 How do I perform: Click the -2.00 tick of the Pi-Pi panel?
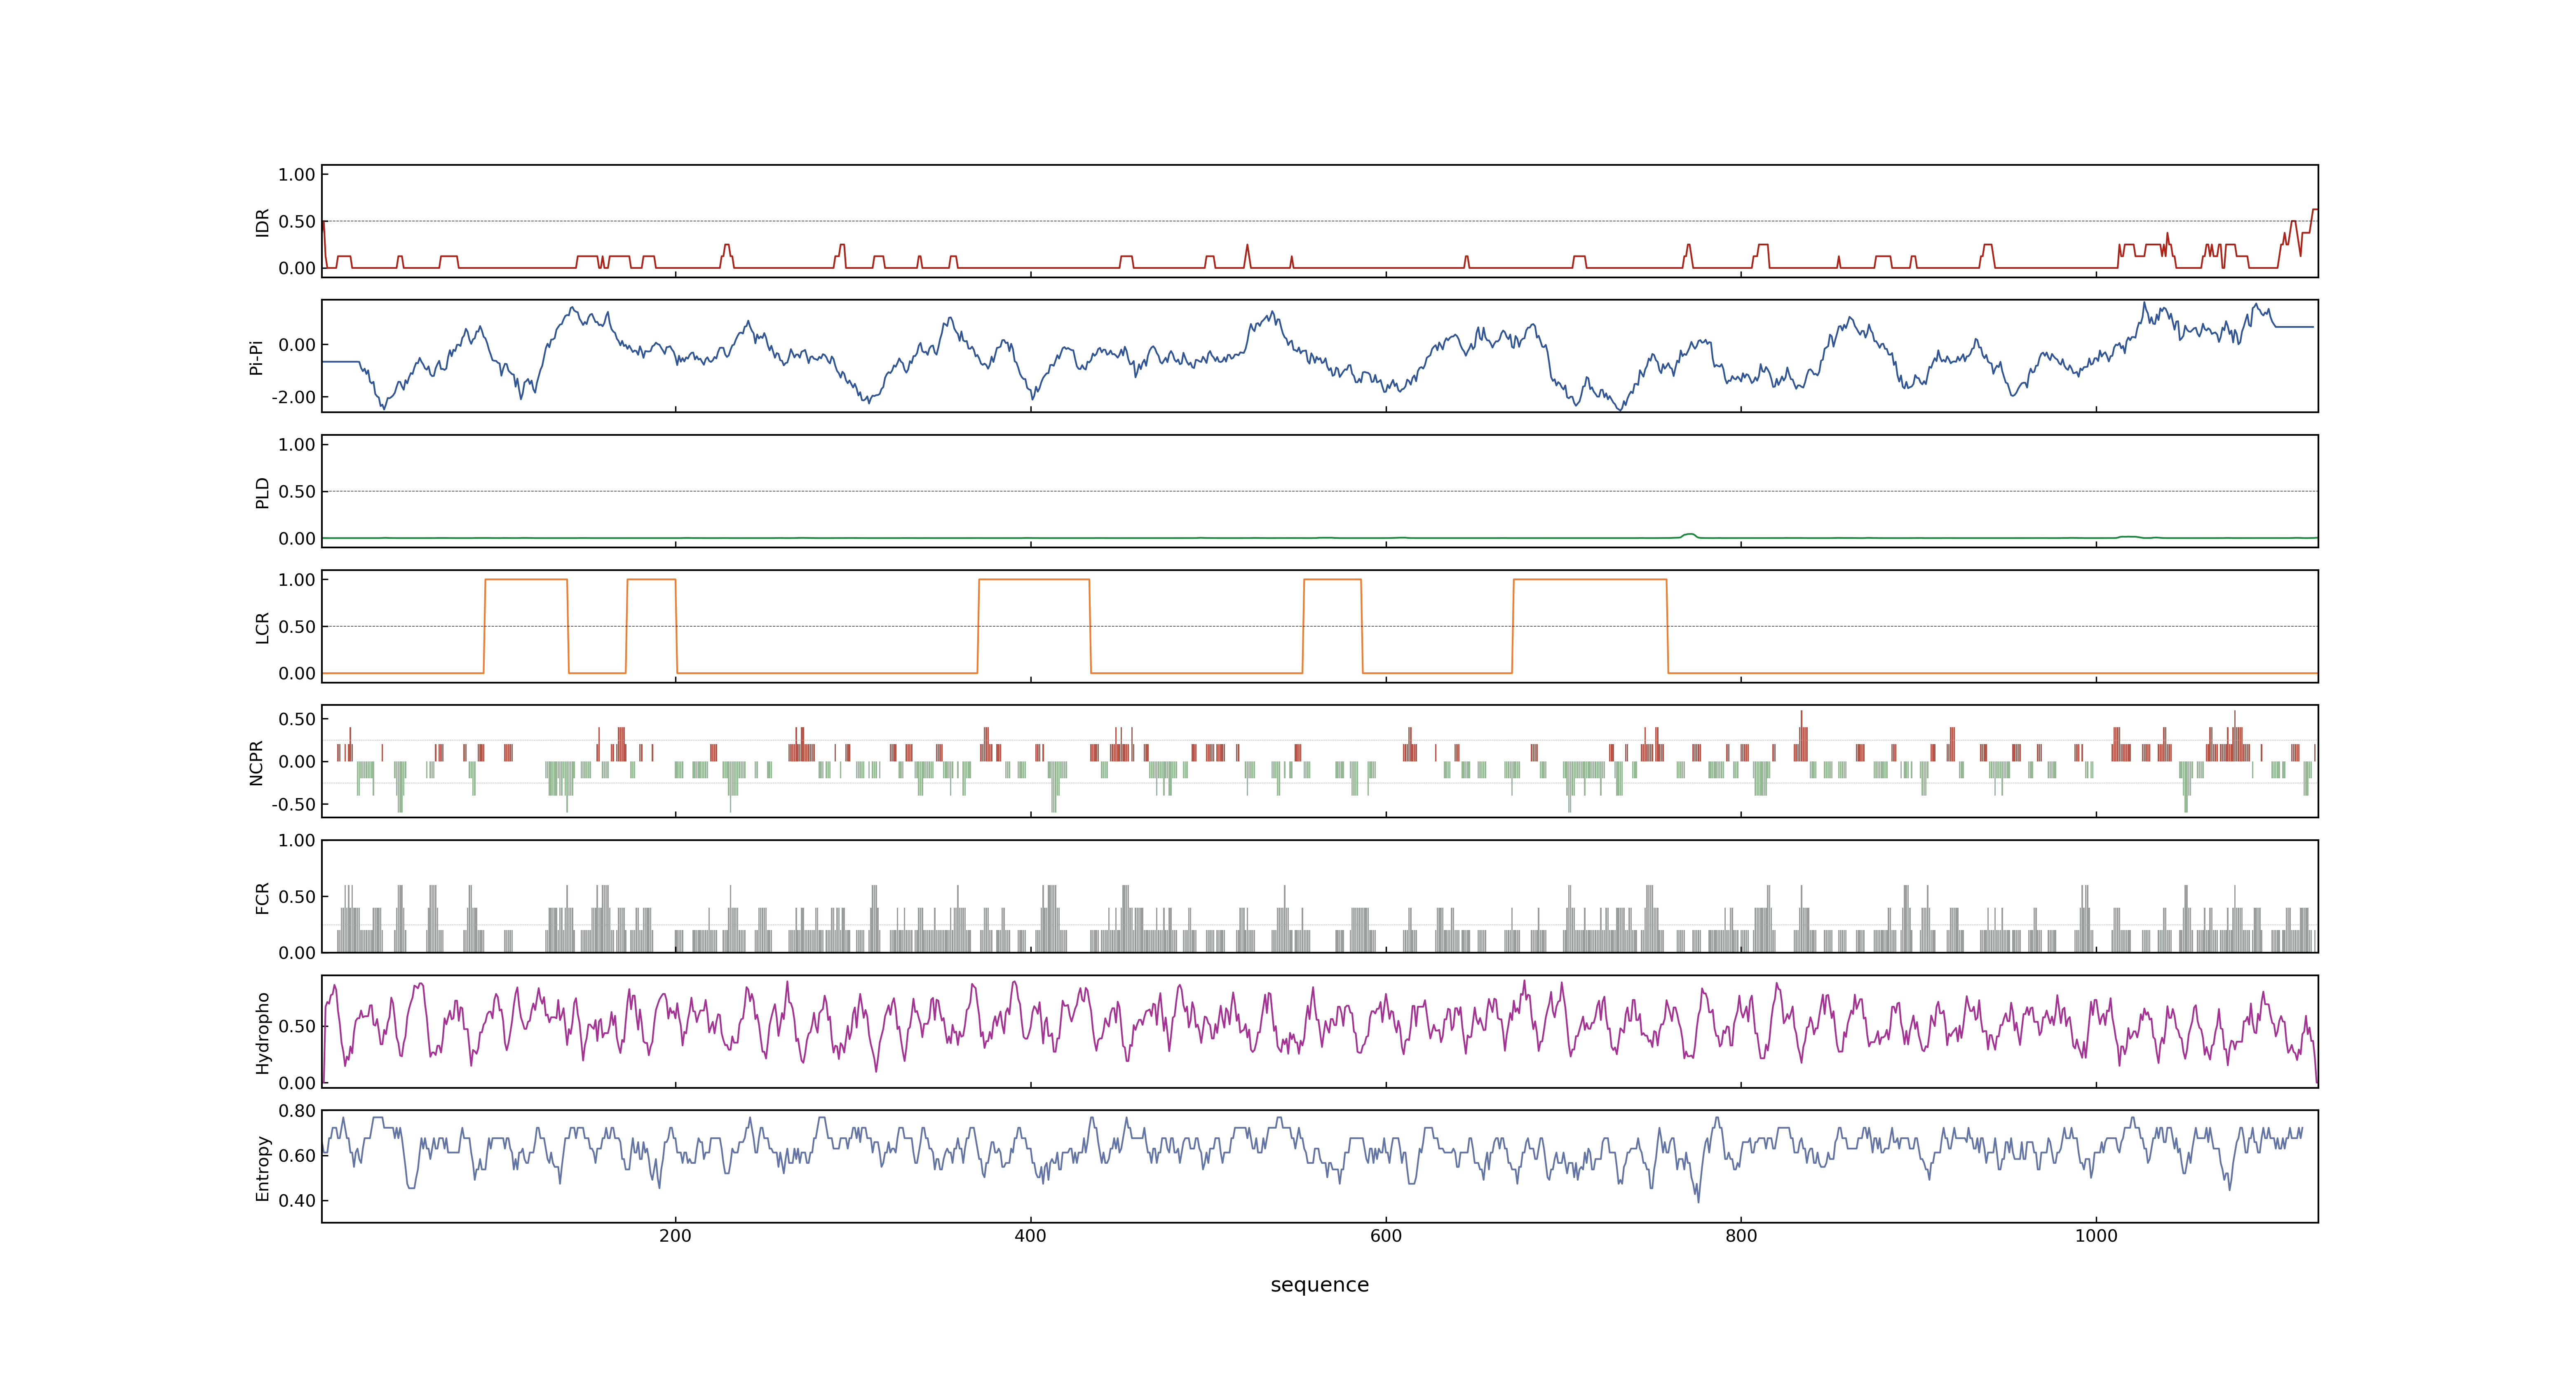294,397
